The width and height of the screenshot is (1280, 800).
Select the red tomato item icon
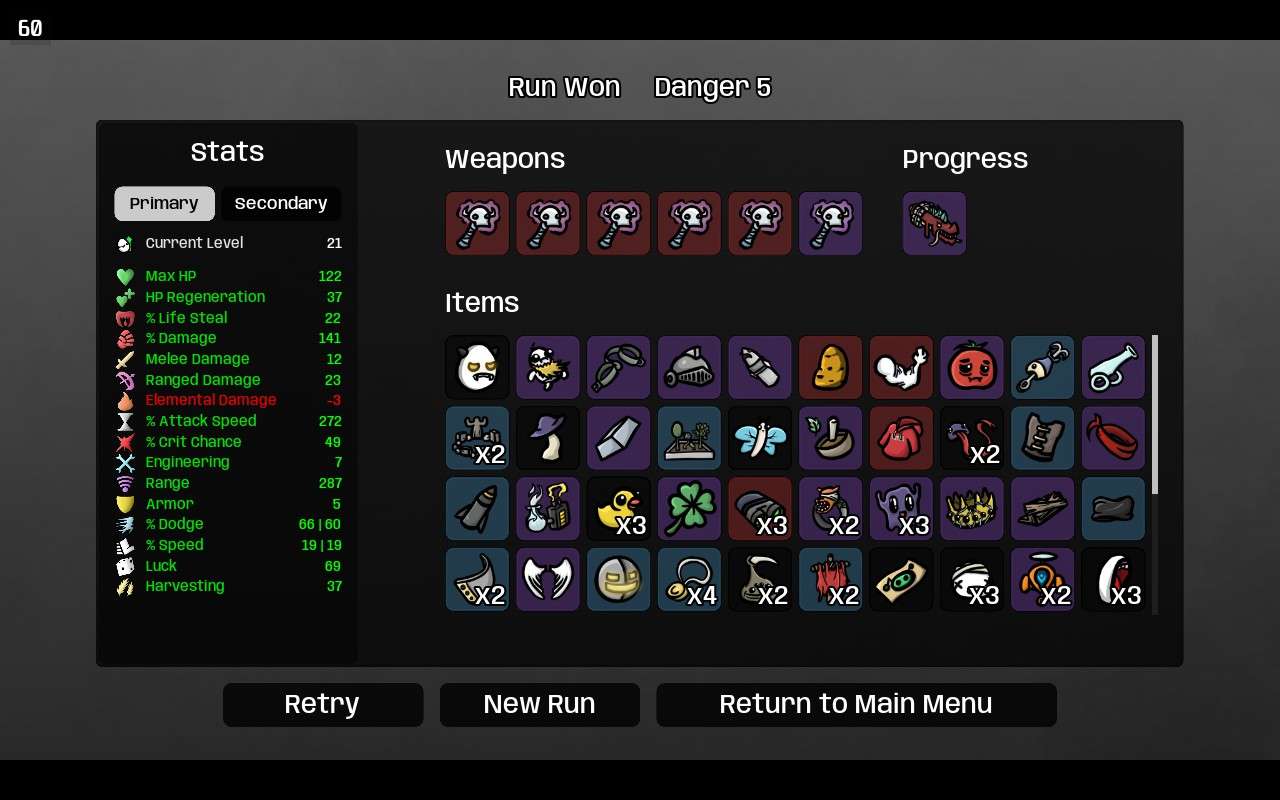tap(972, 367)
